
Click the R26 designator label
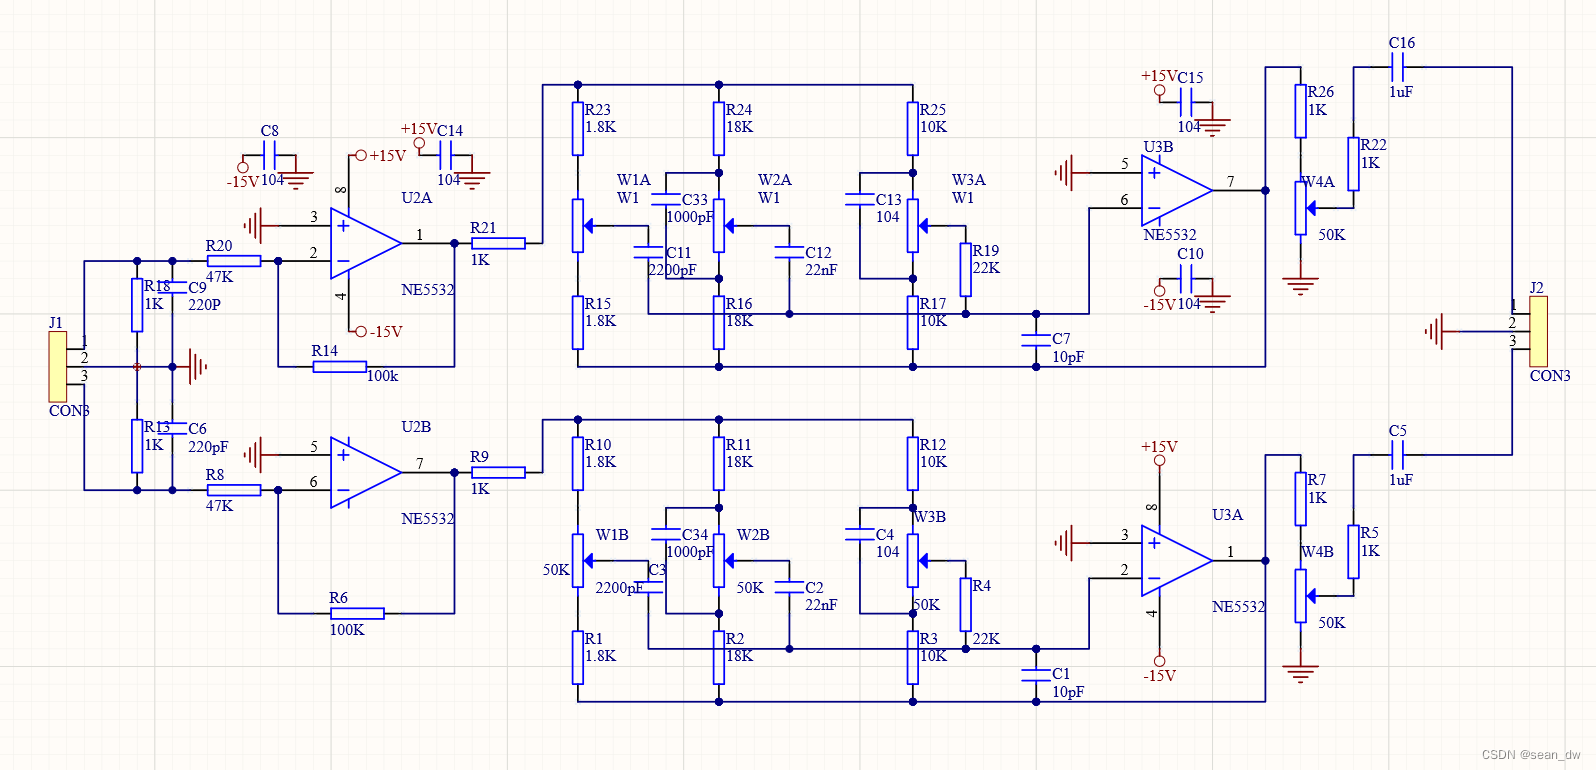point(1321,92)
